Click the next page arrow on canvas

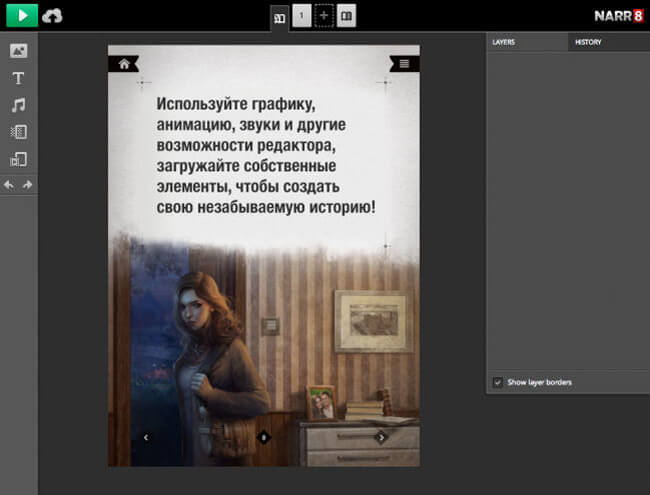point(381,437)
